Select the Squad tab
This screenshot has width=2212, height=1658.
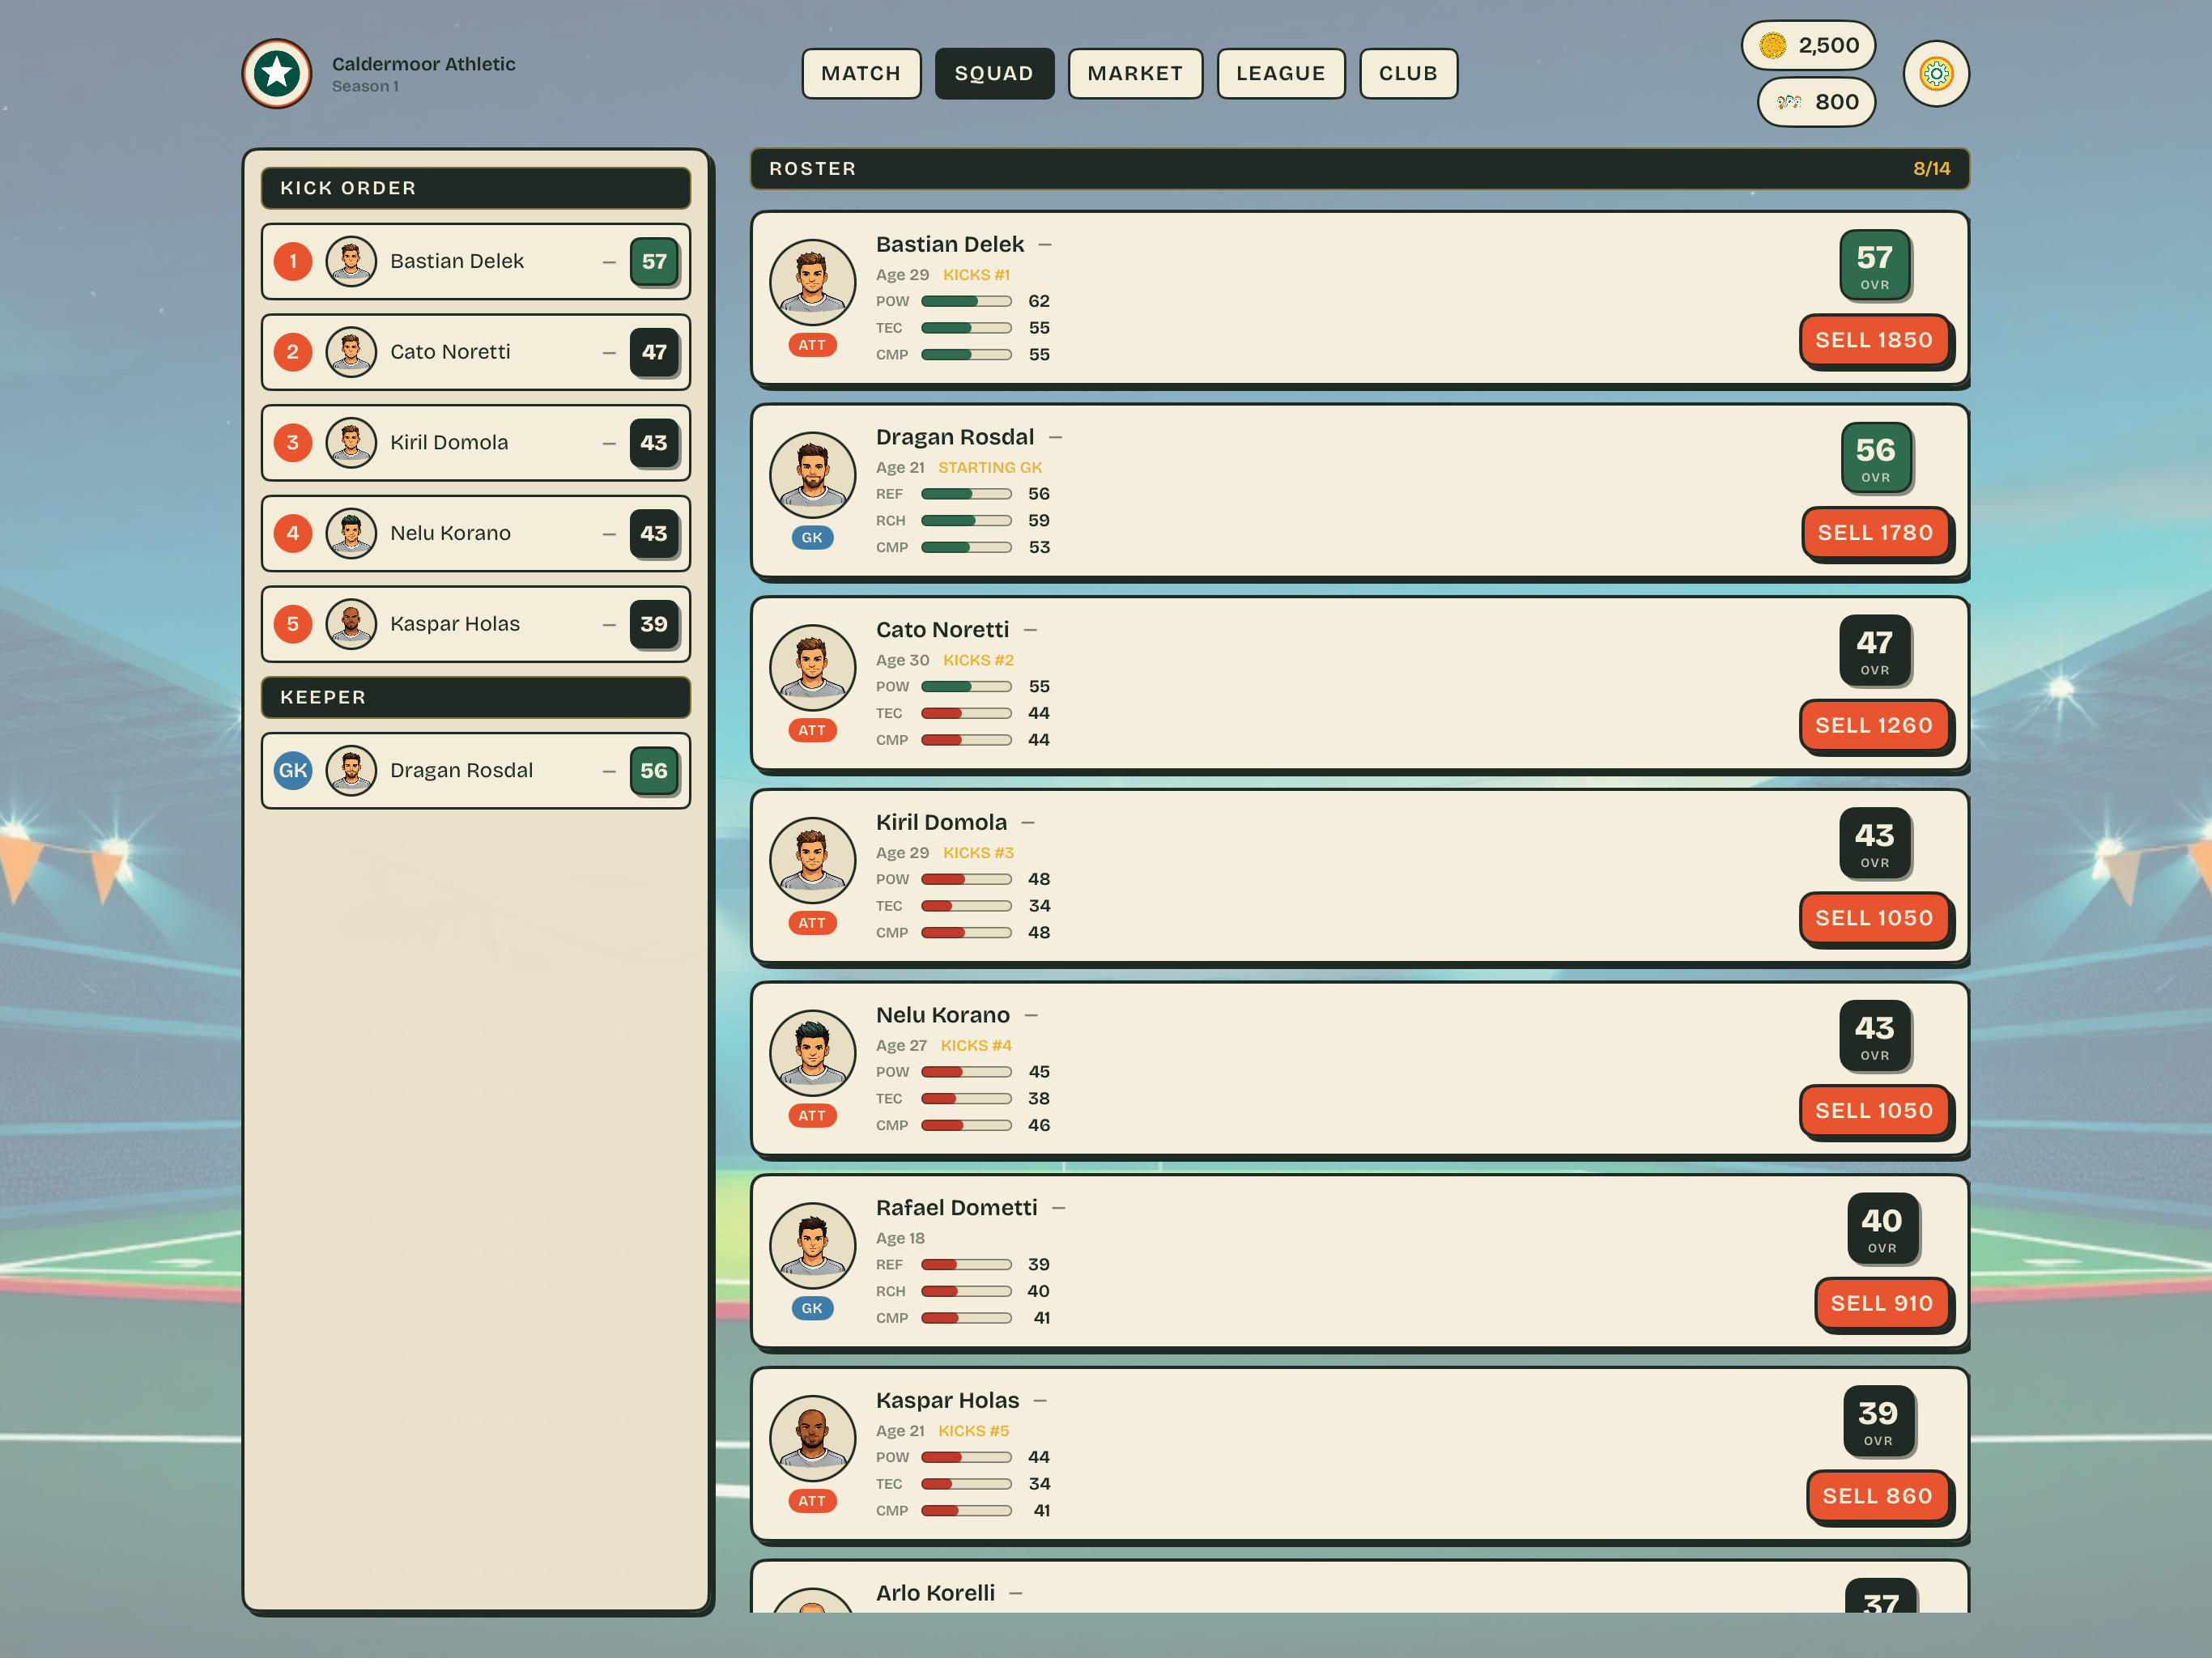(994, 73)
